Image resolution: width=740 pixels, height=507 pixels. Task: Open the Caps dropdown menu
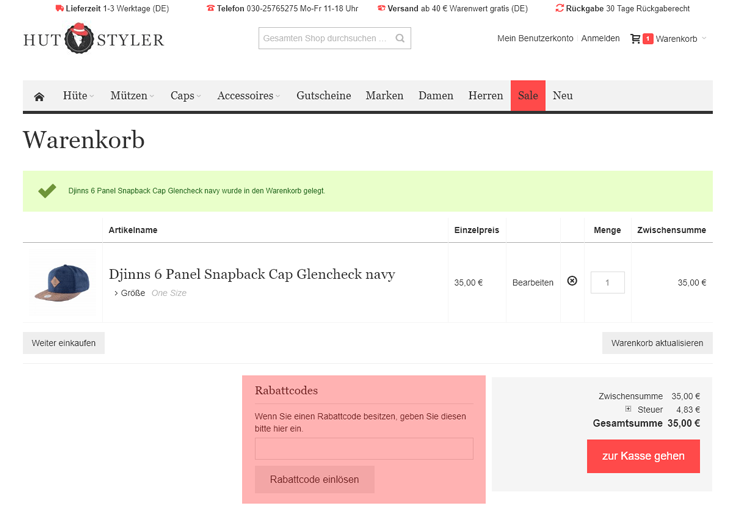click(185, 95)
